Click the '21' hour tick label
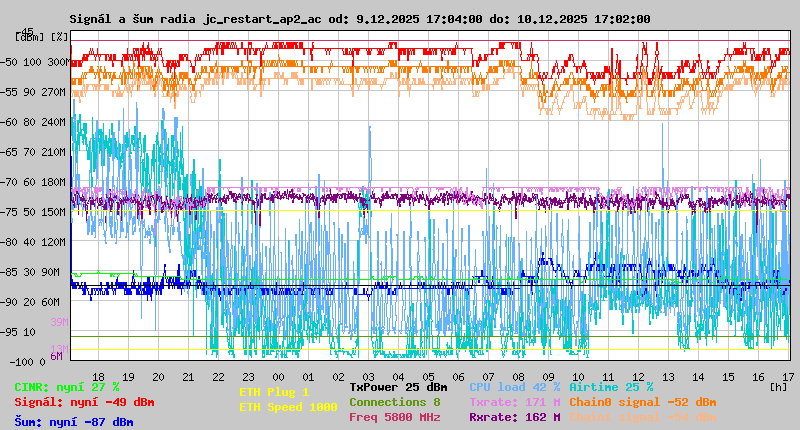Image resolution: width=800 pixels, height=430 pixels. [188, 377]
